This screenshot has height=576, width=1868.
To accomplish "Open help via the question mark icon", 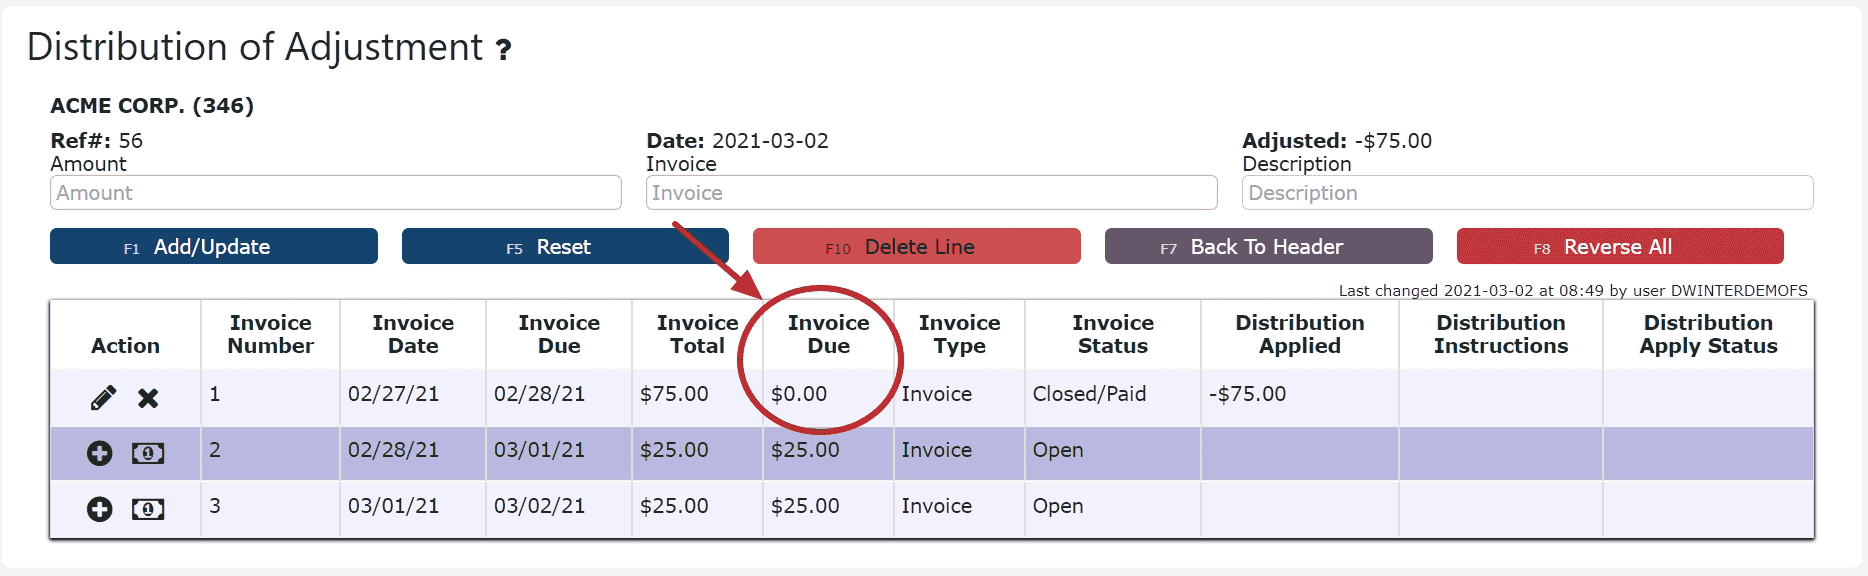I will [504, 49].
